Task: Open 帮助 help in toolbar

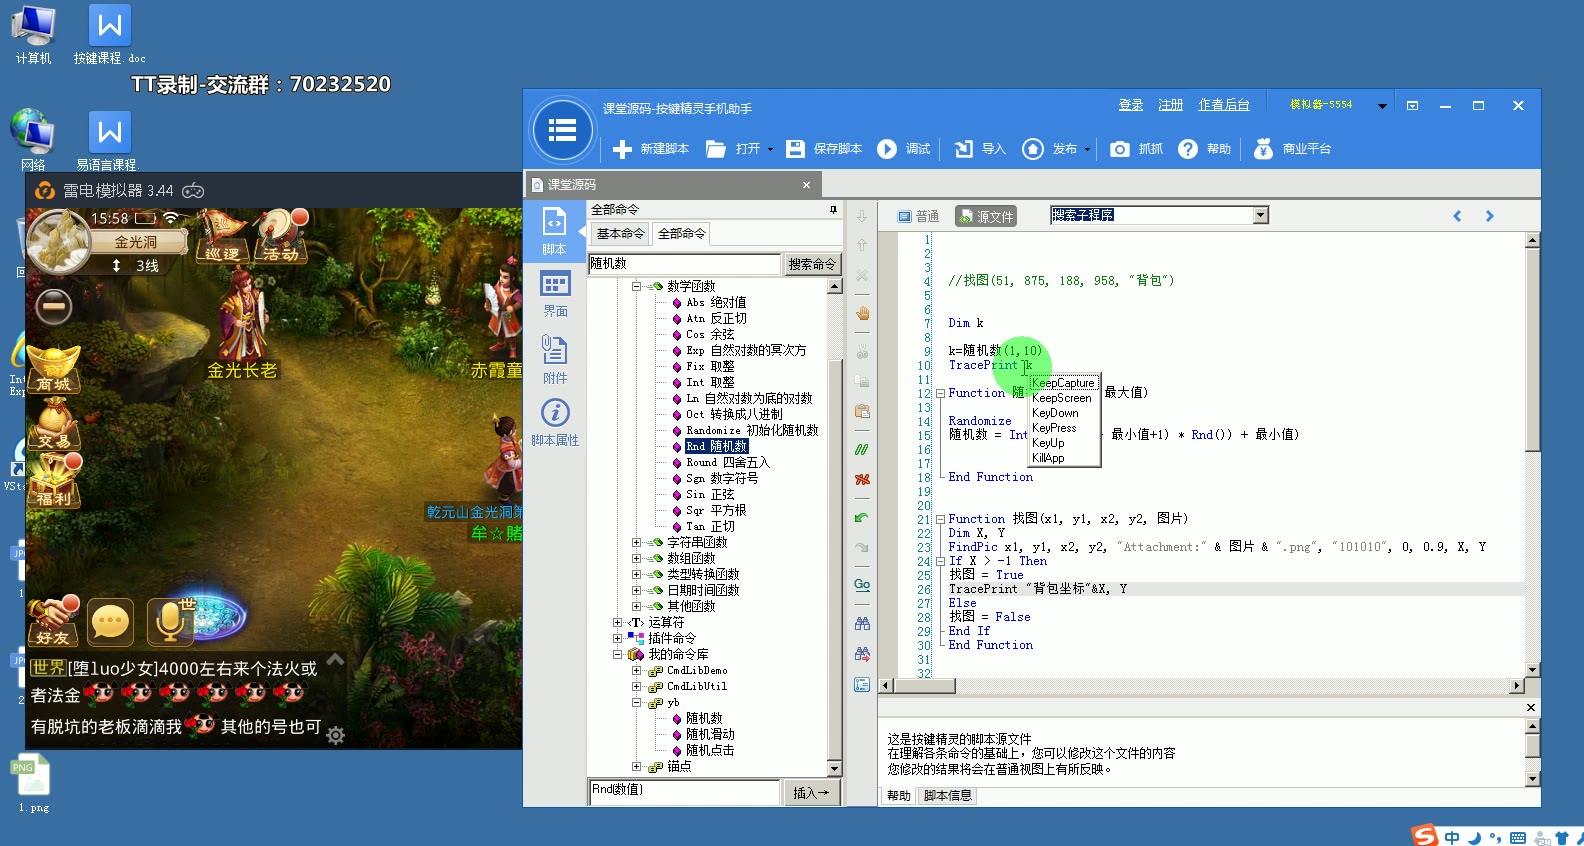Action: pos(1205,149)
